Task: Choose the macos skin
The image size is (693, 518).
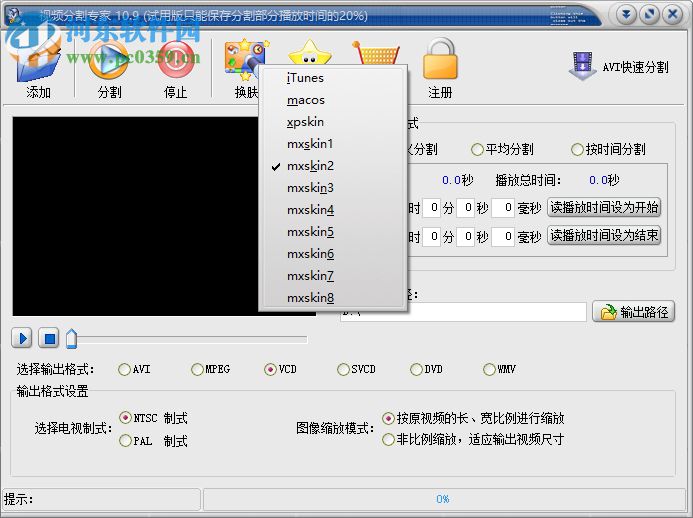Action: (332, 100)
